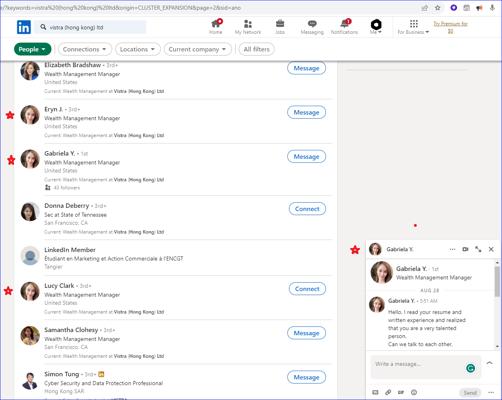The height and width of the screenshot is (400, 502).
Task: Message Eryn J.
Action: pyautogui.click(x=306, y=112)
